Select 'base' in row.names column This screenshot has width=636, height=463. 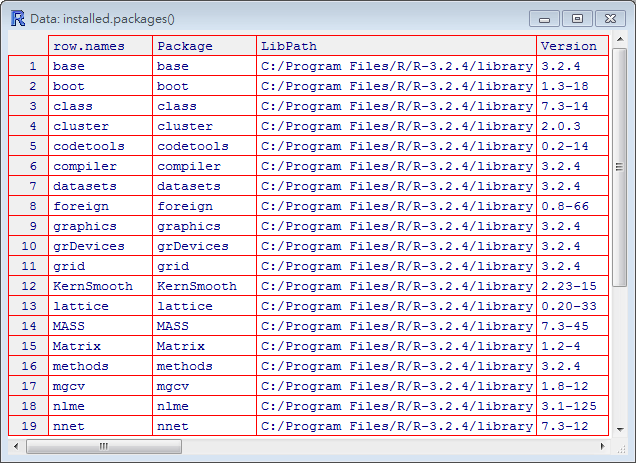click(101, 66)
